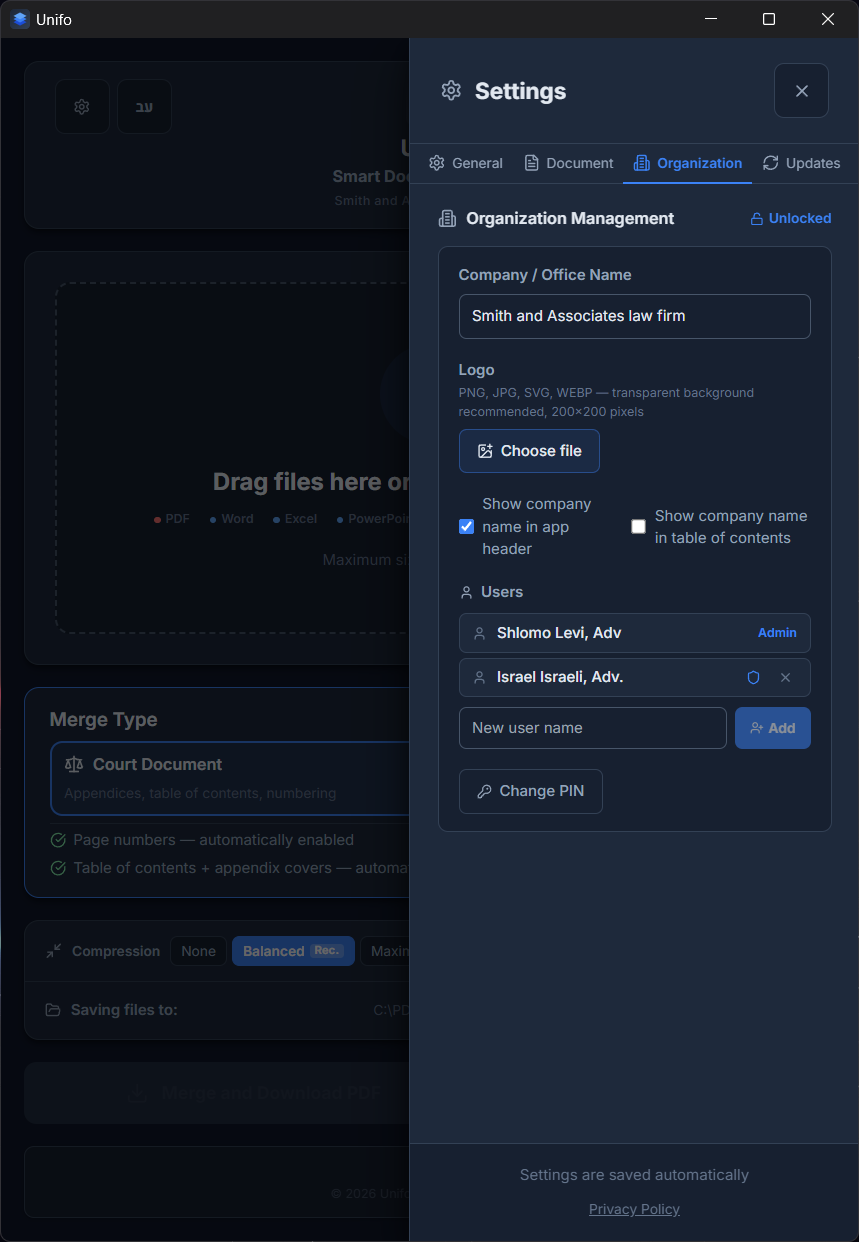Switch to the General settings tab
The image size is (859, 1242).
click(466, 163)
